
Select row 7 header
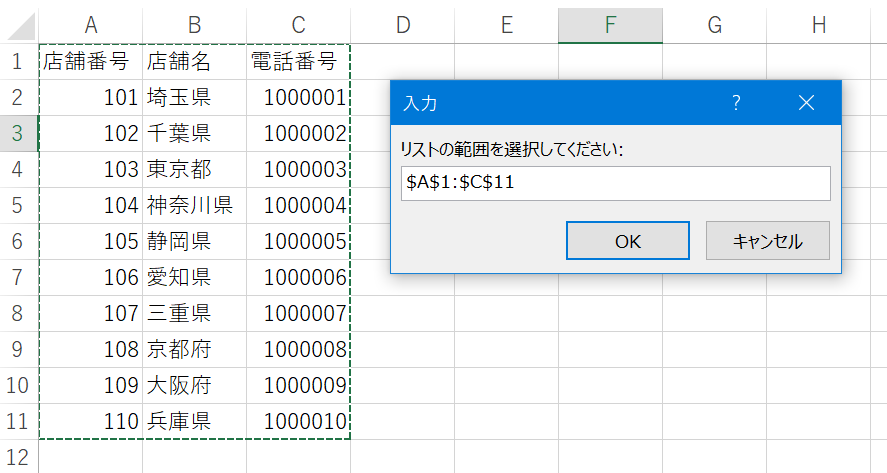tap(17, 277)
